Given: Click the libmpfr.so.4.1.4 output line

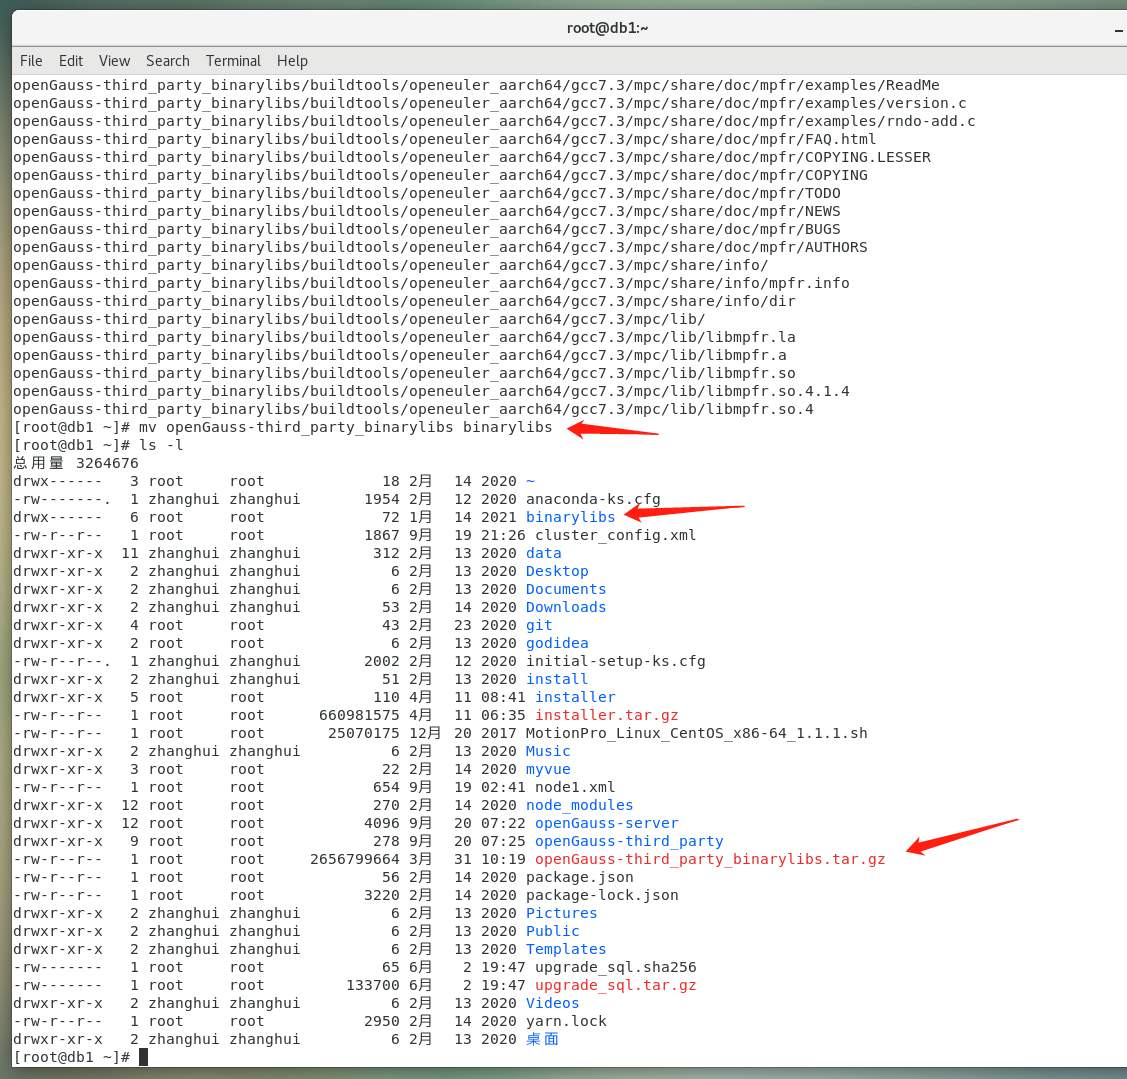Looking at the screenshot, I should (431, 391).
